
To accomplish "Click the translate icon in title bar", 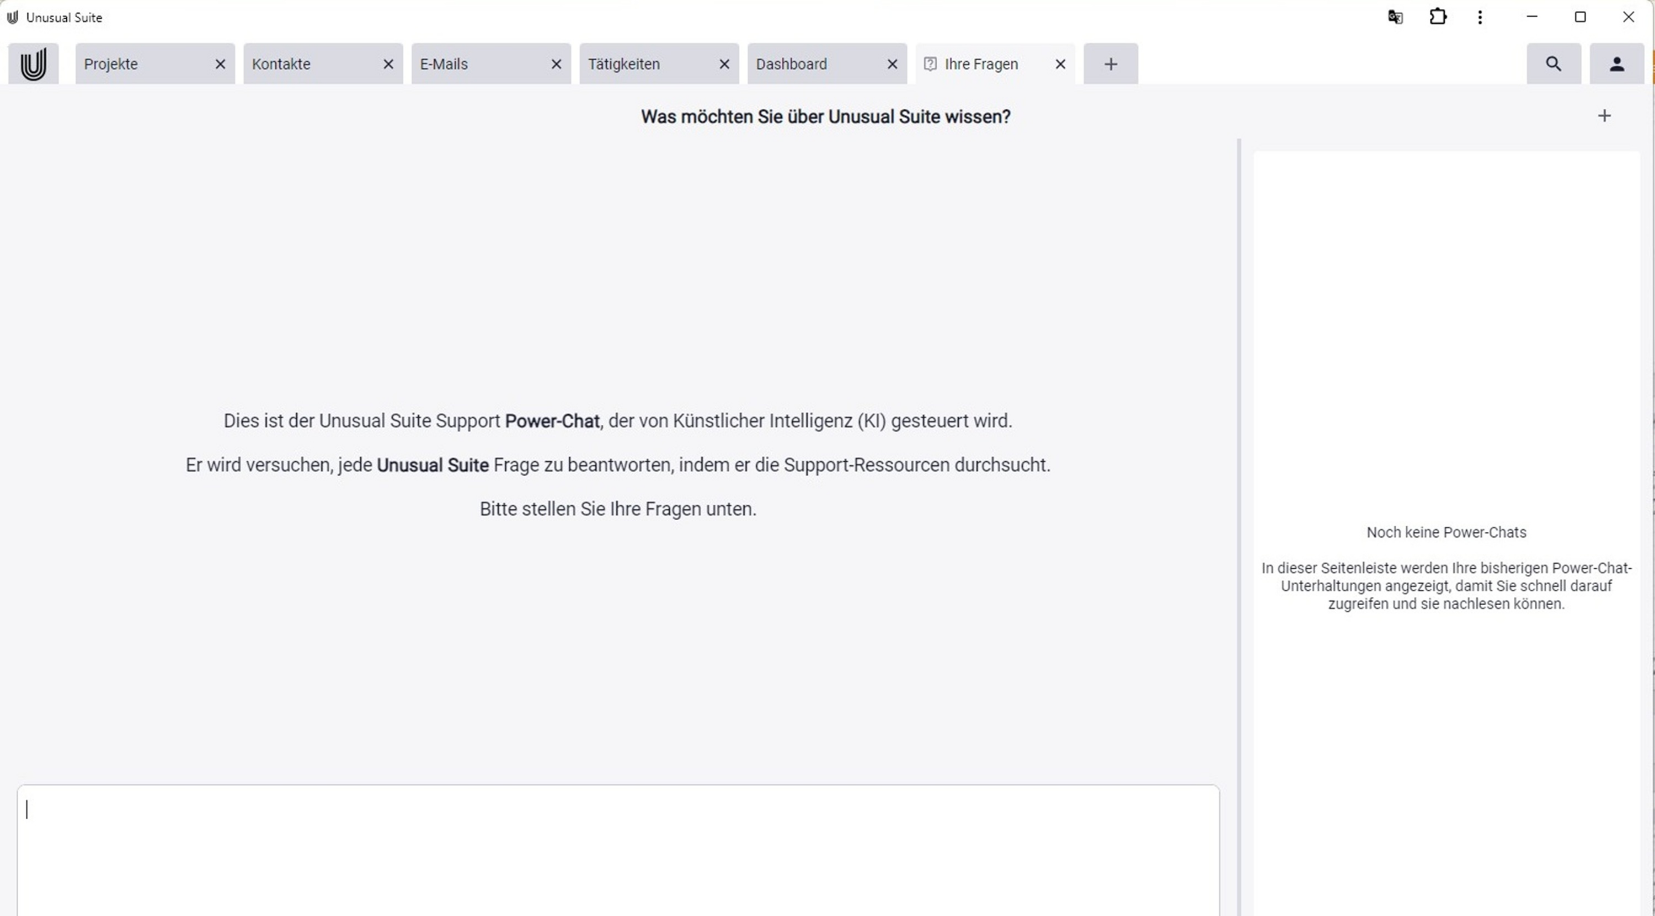I will (x=1395, y=17).
